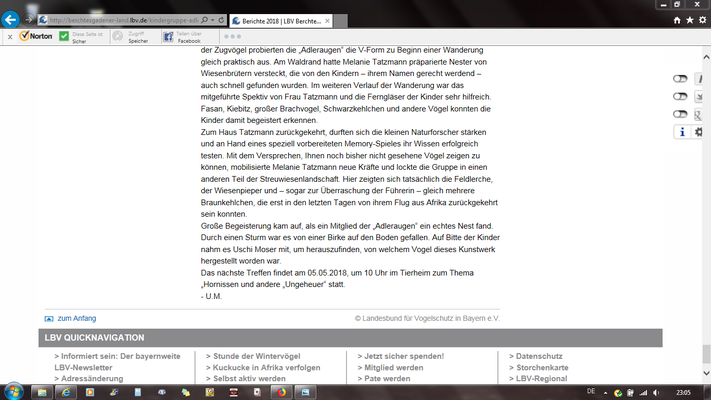Open the browser Tools gear icon
Image resolution: width=711 pixels, height=400 pixels.
click(x=702, y=20)
